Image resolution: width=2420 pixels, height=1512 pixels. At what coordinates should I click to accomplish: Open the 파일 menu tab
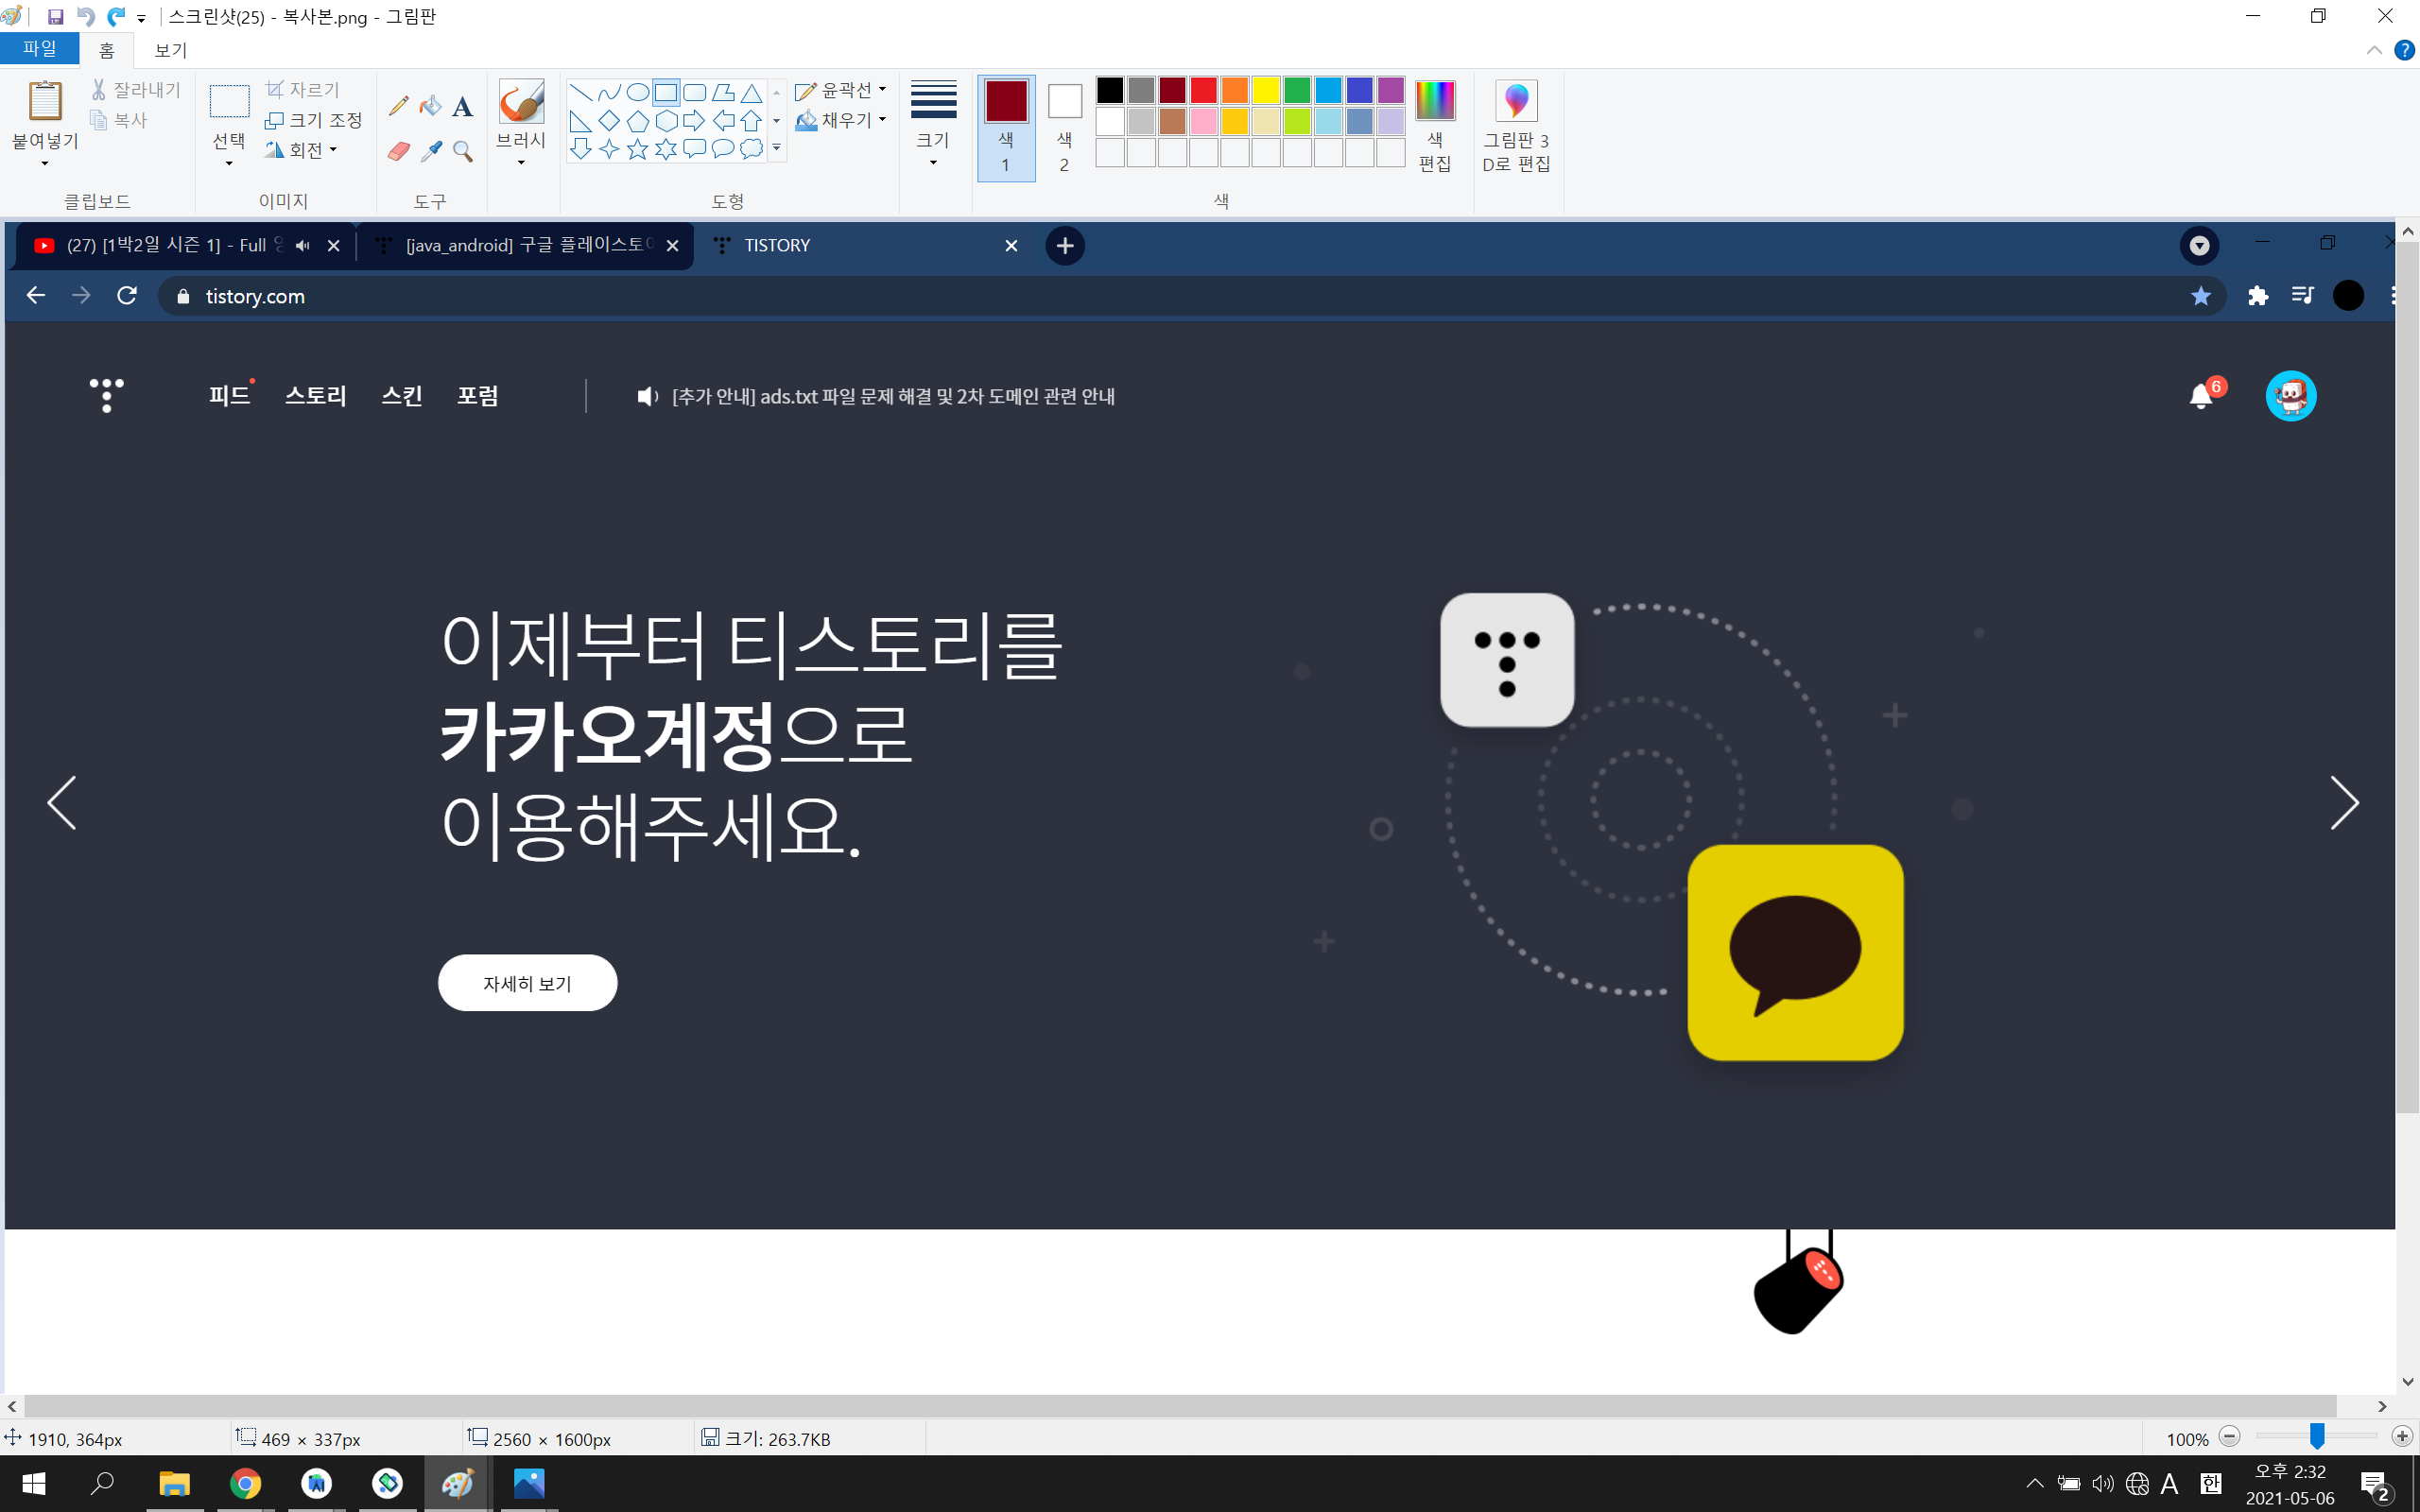[x=40, y=49]
